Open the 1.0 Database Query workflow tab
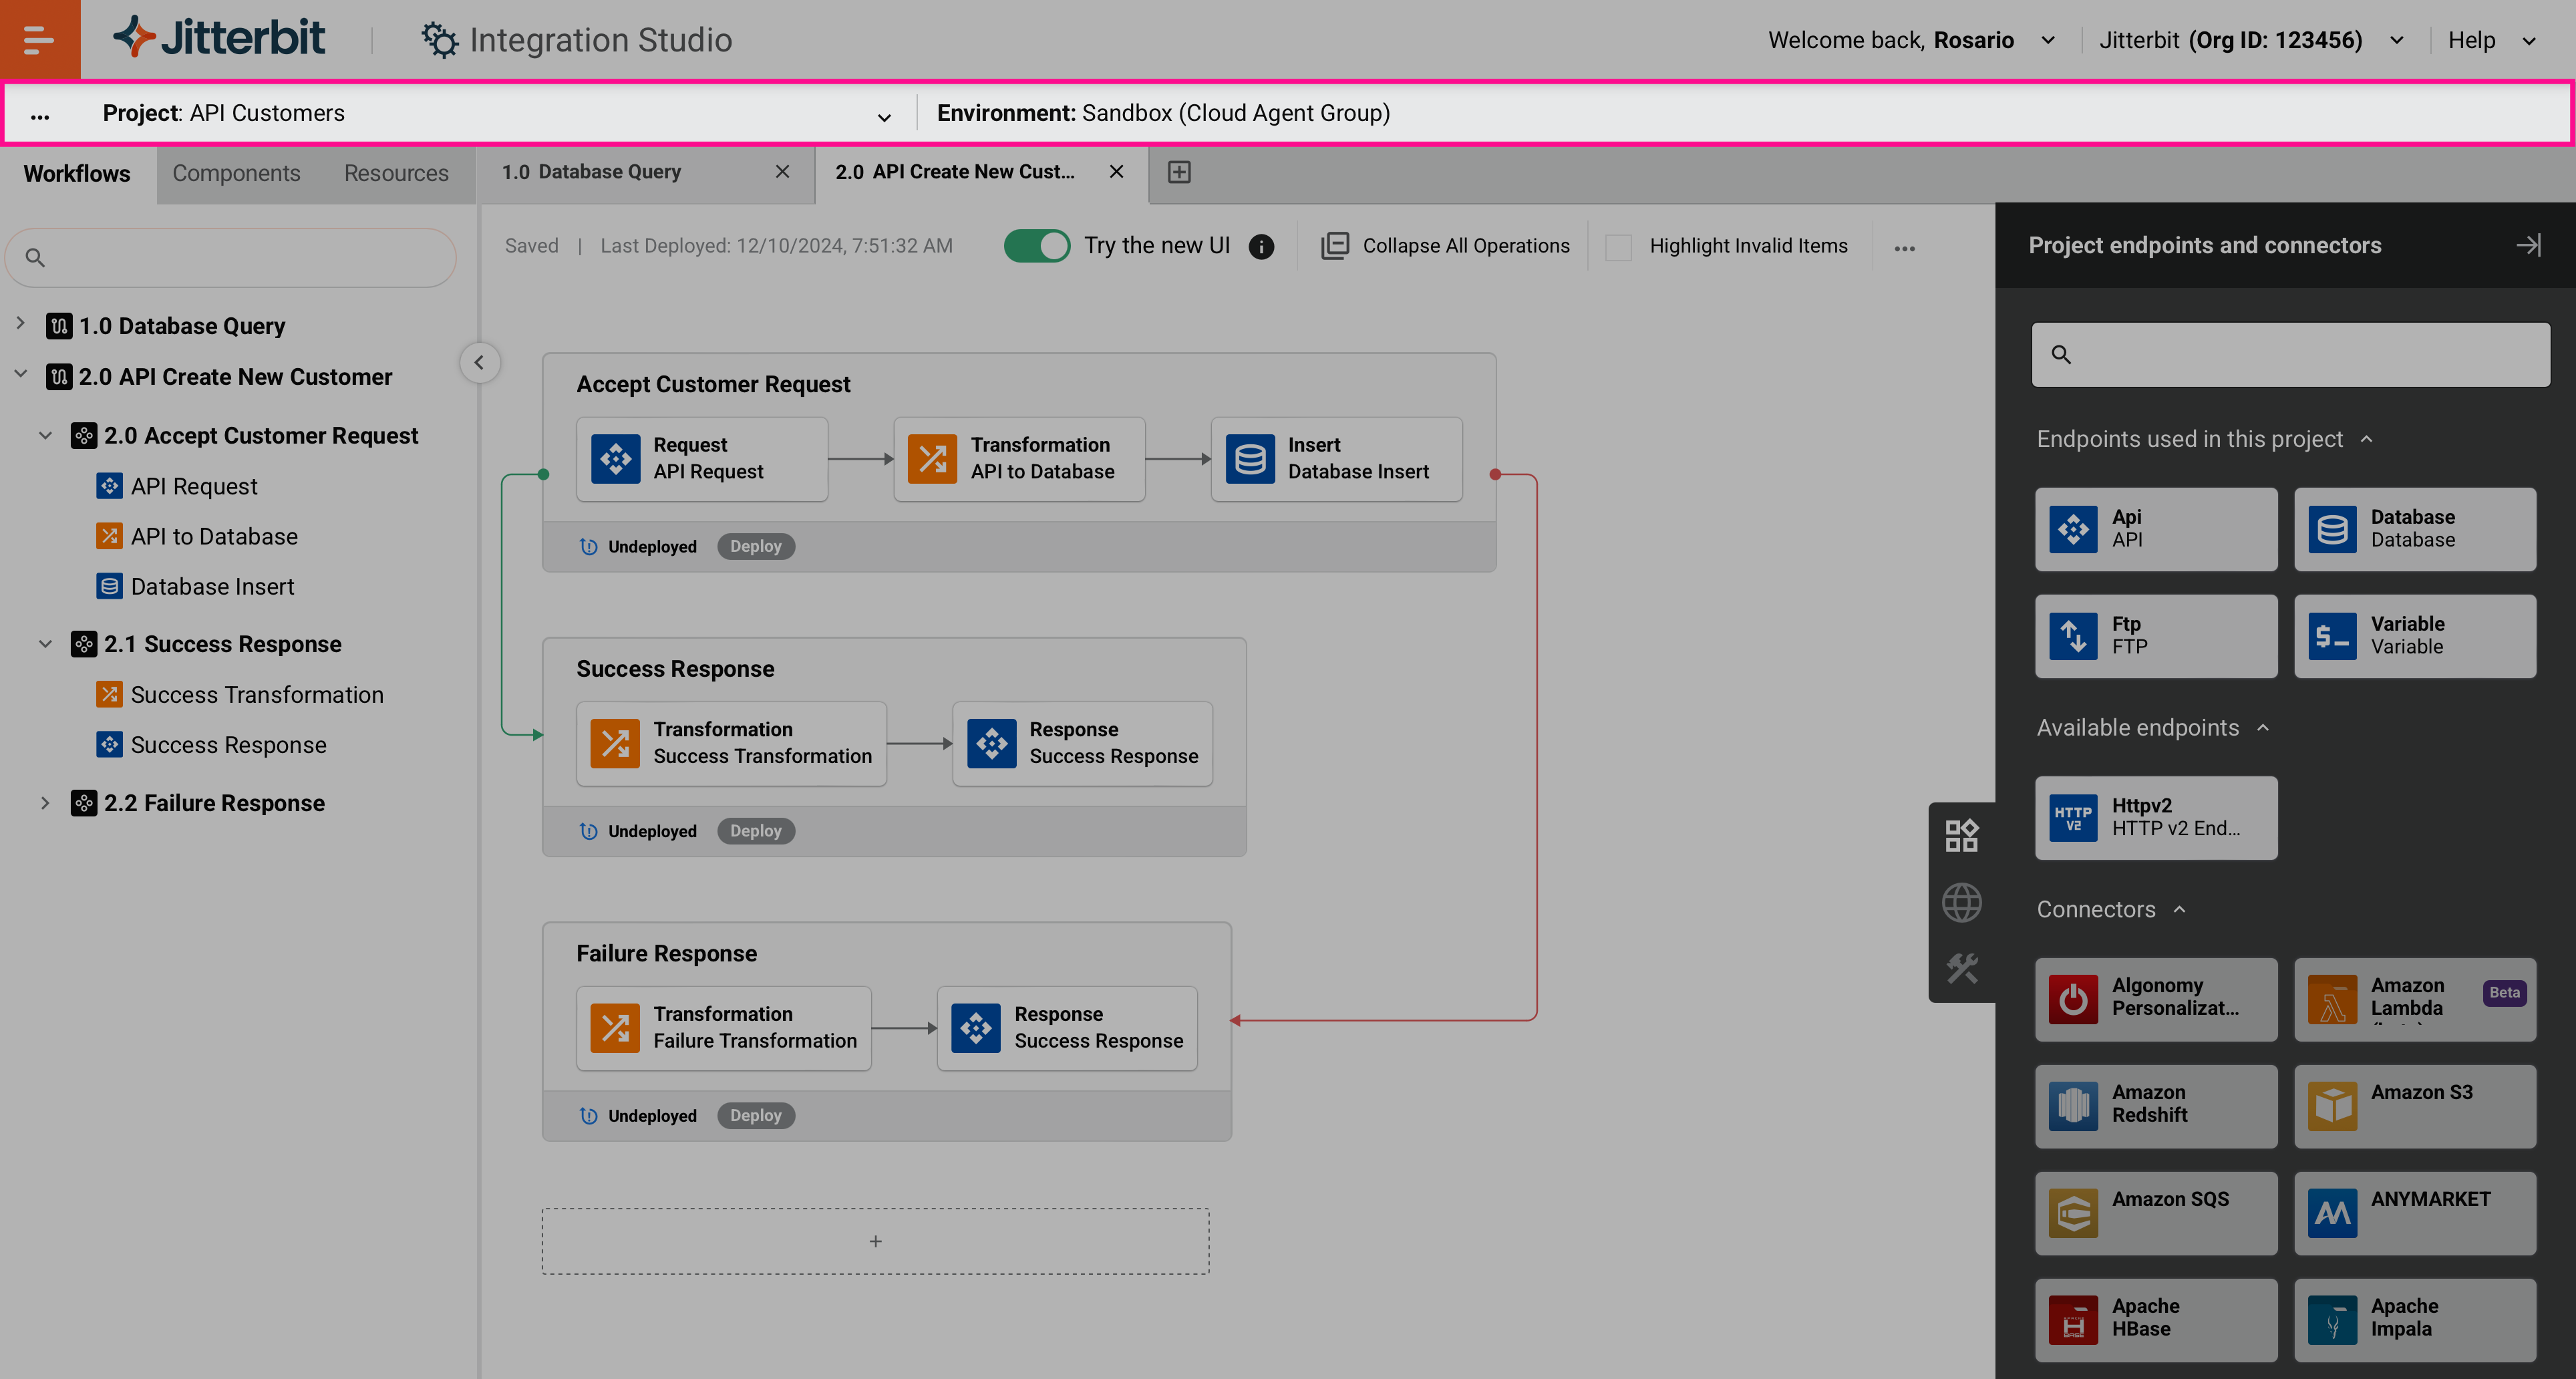2576x1379 pixels. click(x=591, y=172)
